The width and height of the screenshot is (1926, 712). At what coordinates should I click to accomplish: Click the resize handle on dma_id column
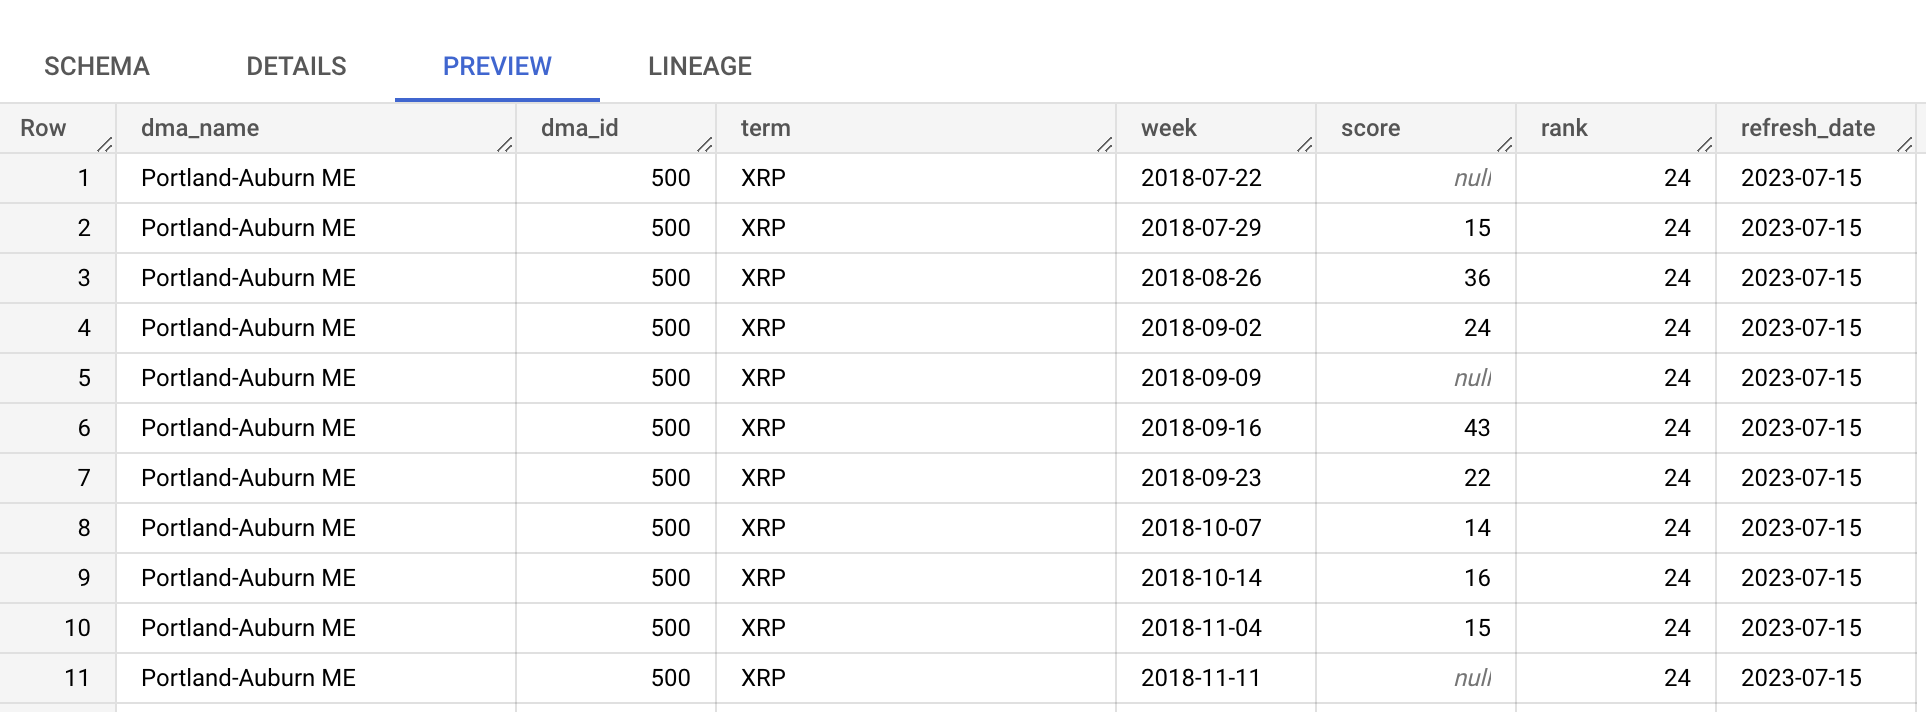(x=703, y=144)
